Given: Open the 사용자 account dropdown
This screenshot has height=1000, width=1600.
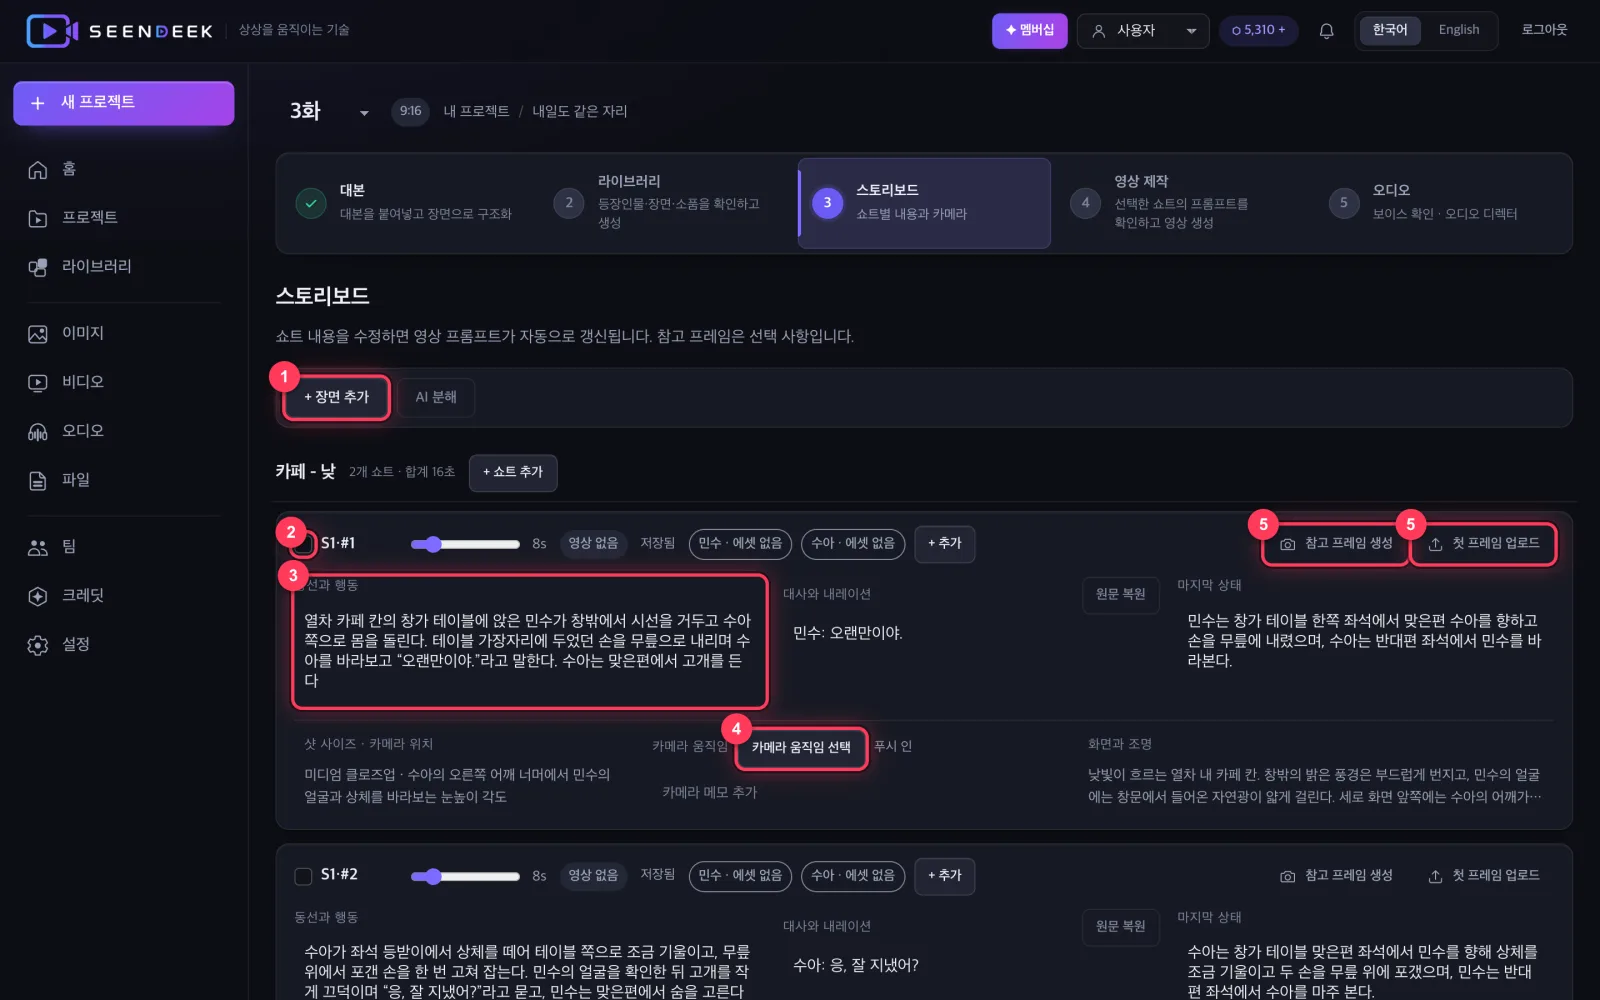Looking at the screenshot, I should [x=1143, y=31].
